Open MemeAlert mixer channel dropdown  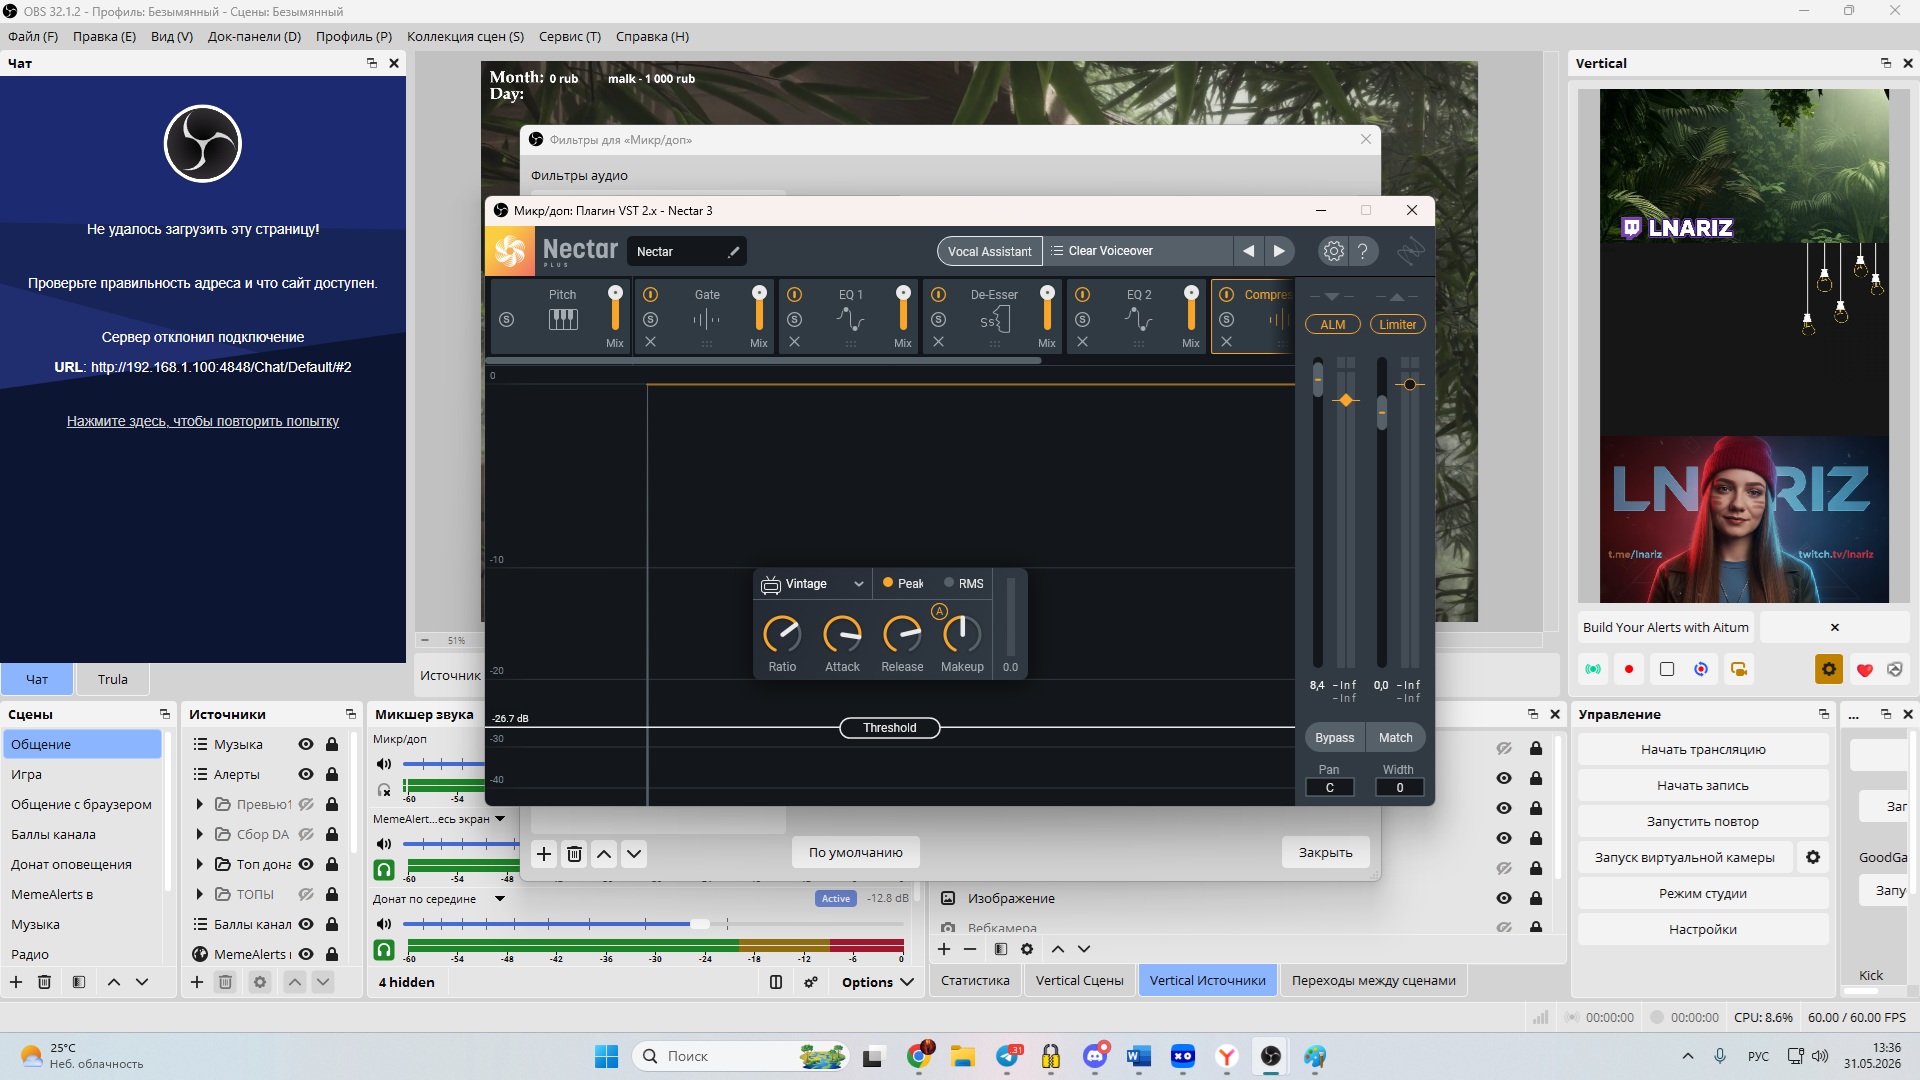coord(500,819)
